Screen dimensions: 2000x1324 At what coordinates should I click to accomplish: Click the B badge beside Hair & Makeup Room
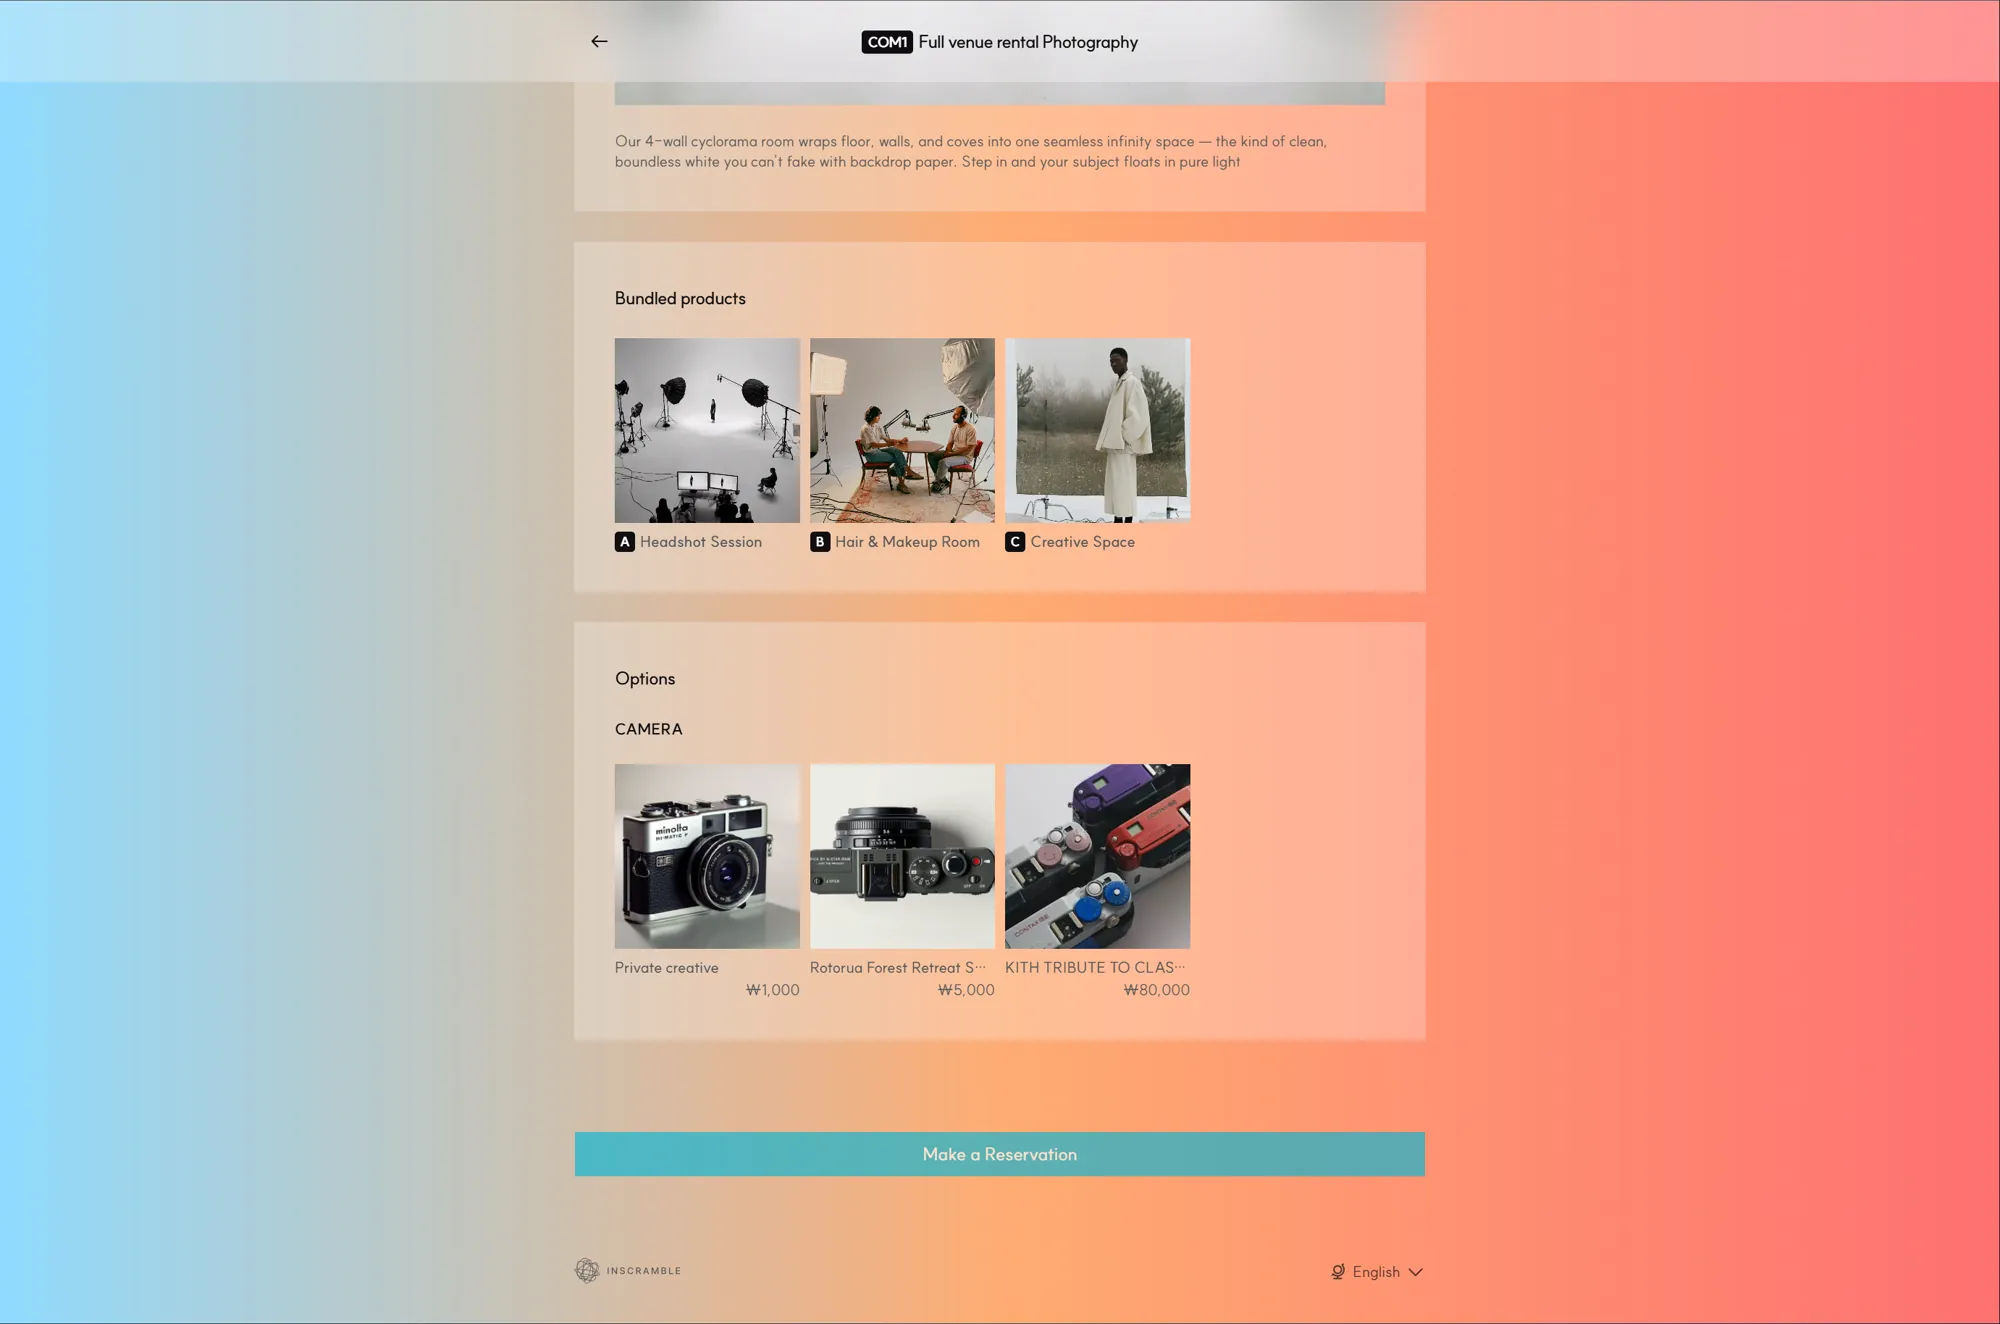point(820,542)
